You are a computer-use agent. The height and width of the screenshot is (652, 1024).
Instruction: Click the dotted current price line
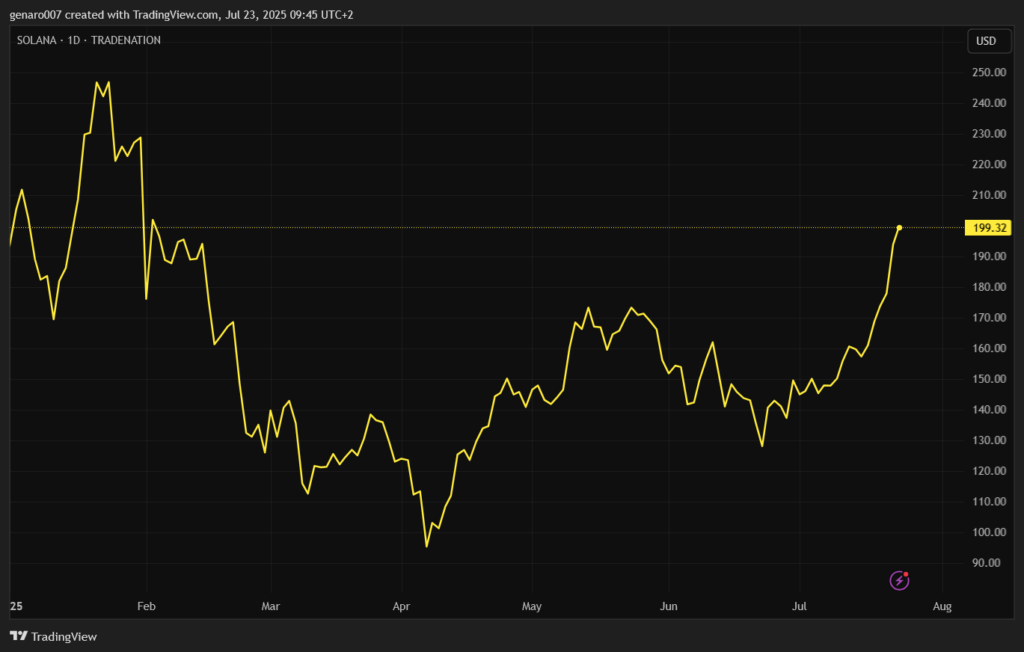500,228
